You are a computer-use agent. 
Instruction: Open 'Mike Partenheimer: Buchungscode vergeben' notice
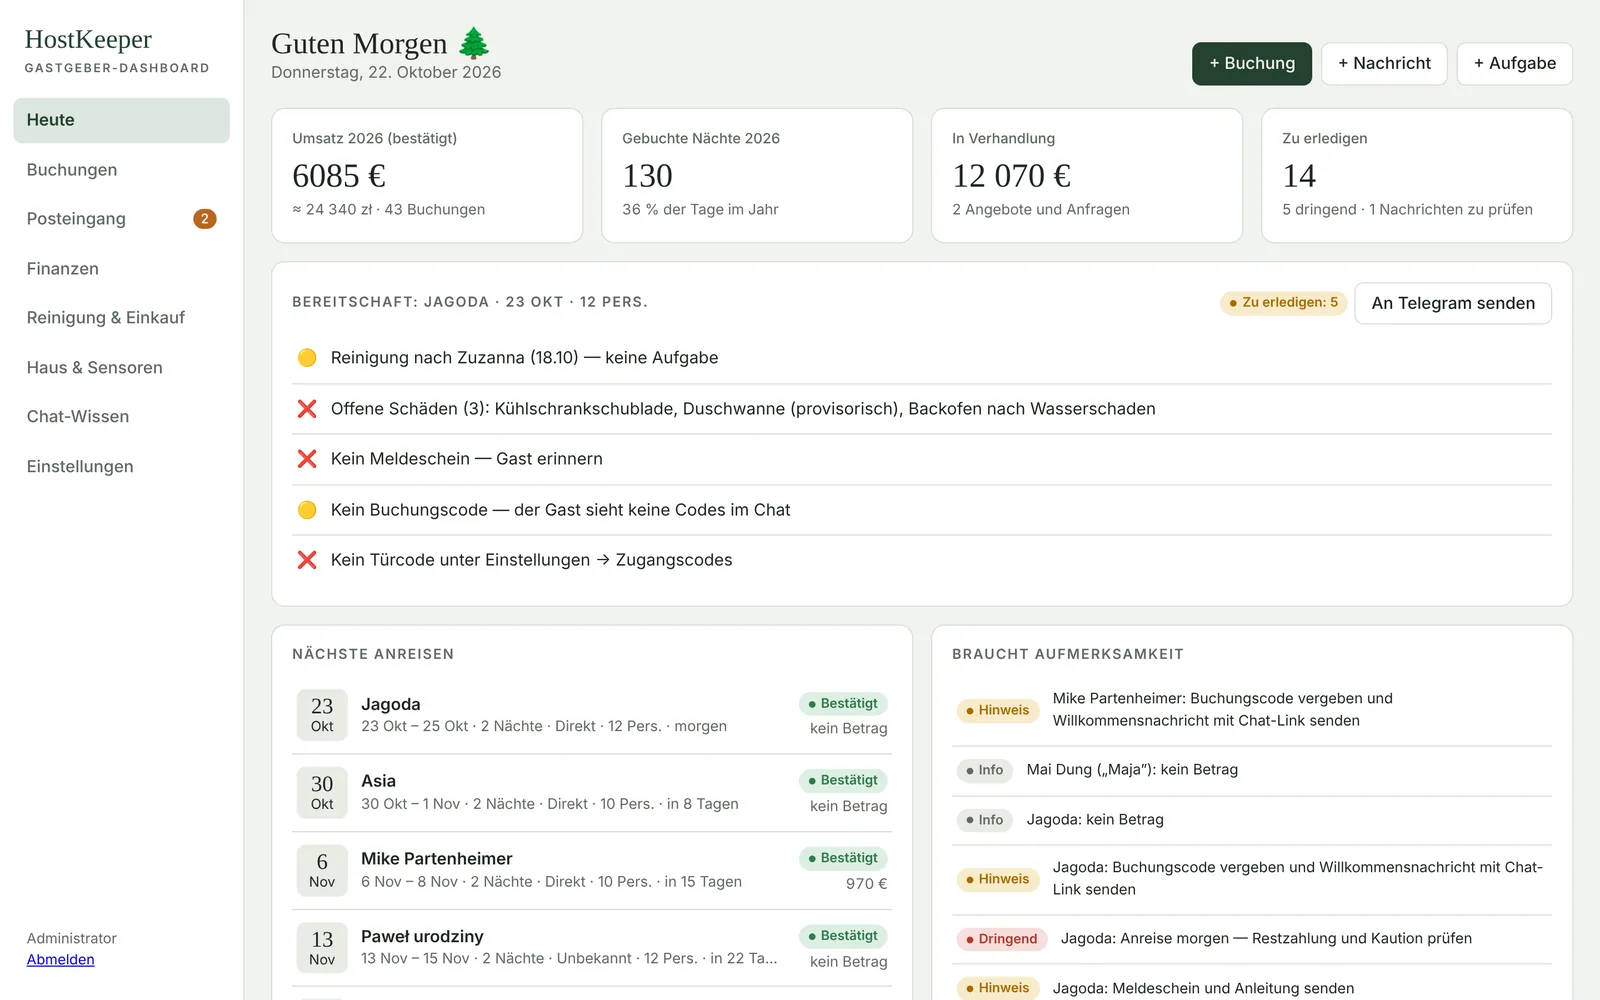point(1222,710)
